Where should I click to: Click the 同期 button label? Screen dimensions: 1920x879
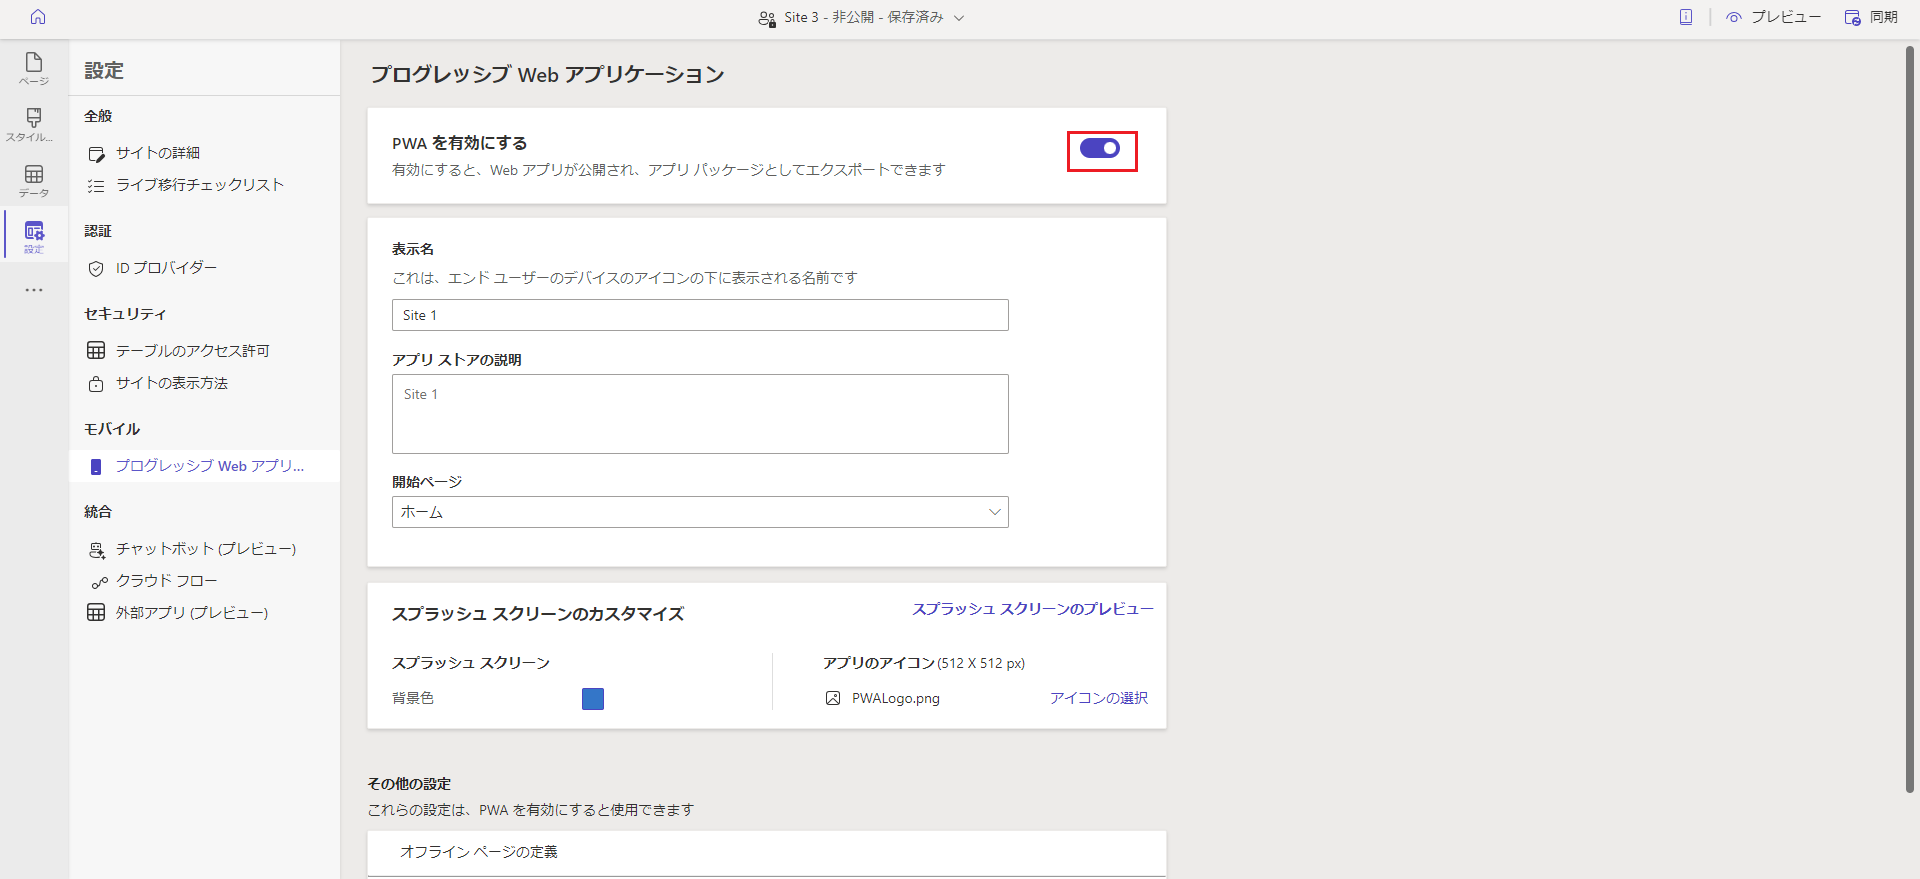click(x=1884, y=17)
